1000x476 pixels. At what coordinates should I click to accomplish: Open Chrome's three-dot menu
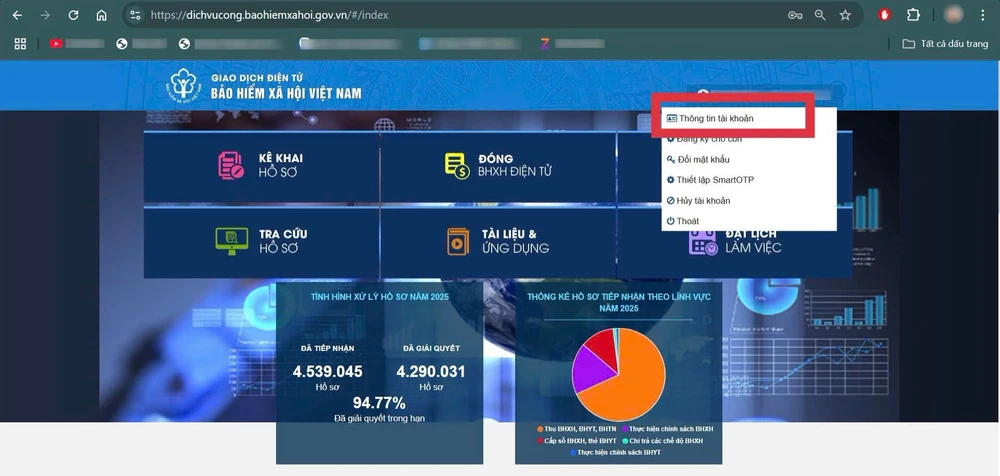[x=985, y=15]
